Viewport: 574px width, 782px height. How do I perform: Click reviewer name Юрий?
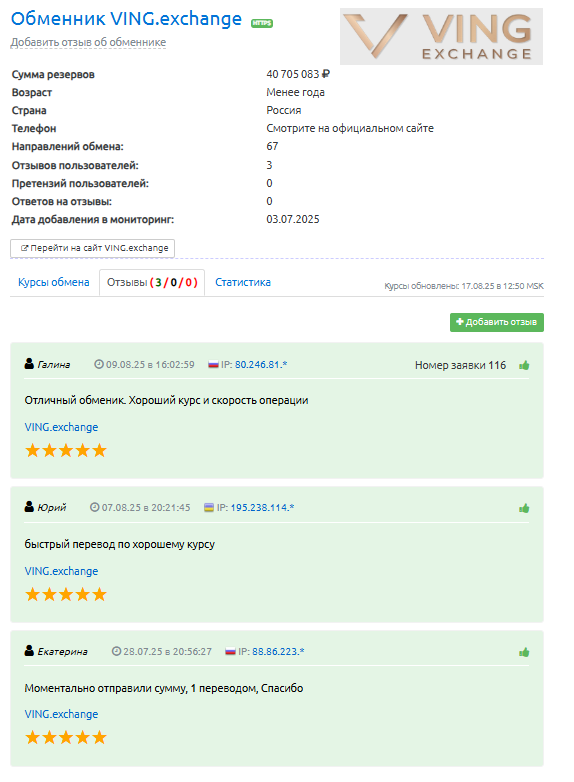point(52,508)
